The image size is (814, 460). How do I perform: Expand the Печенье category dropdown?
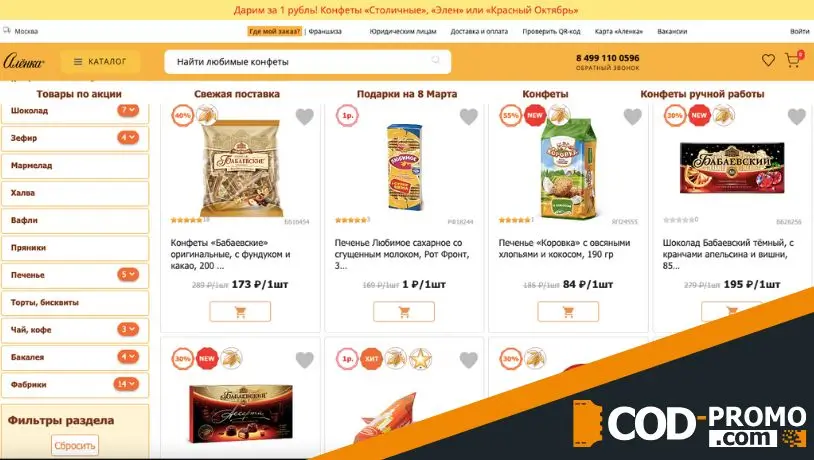click(128, 275)
